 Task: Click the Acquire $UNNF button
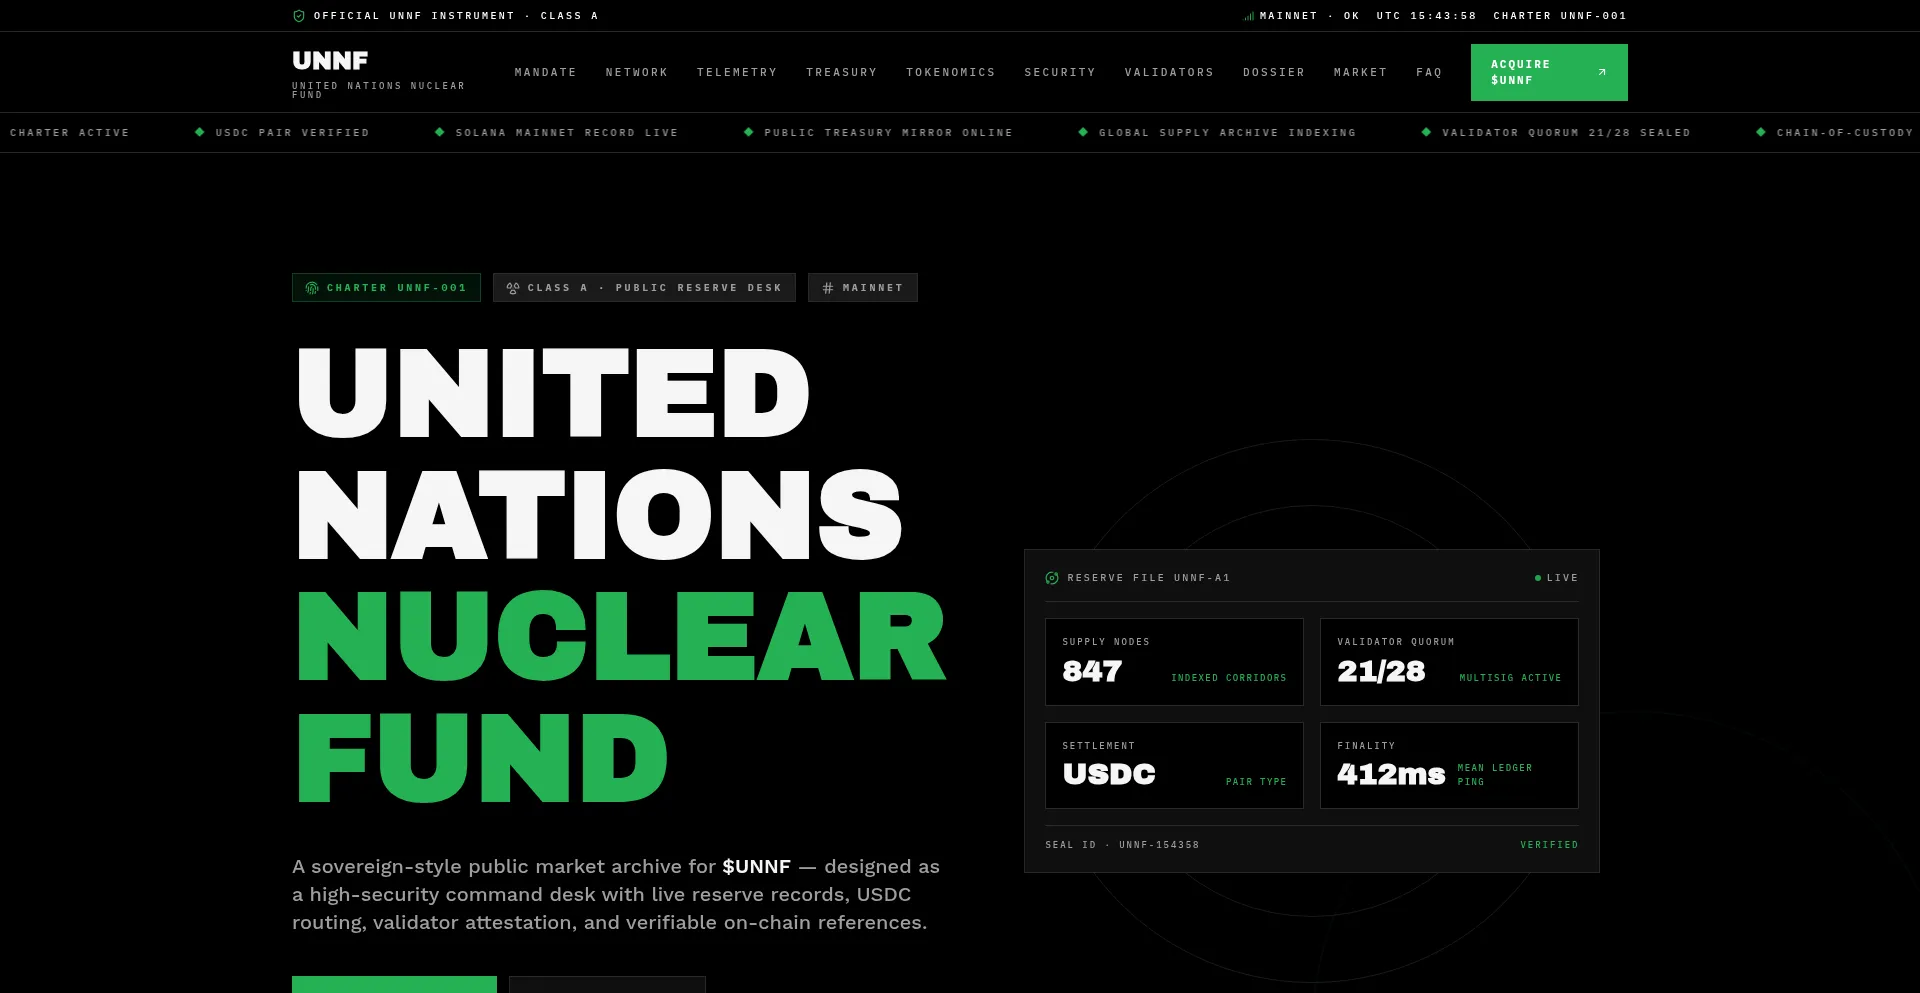pos(1549,72)
